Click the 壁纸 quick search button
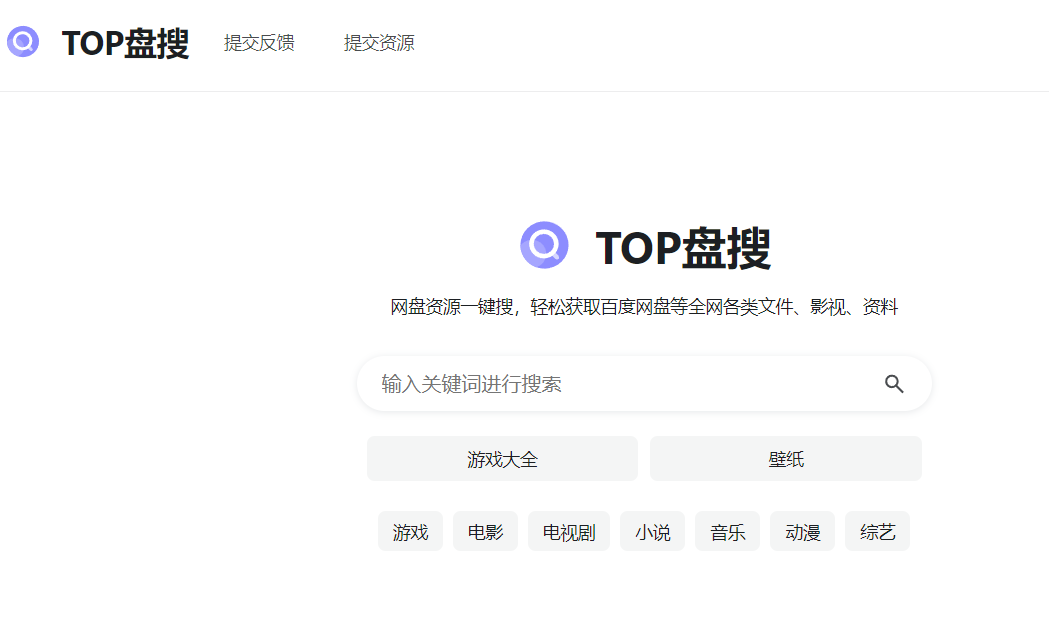 tap(786, 457)
